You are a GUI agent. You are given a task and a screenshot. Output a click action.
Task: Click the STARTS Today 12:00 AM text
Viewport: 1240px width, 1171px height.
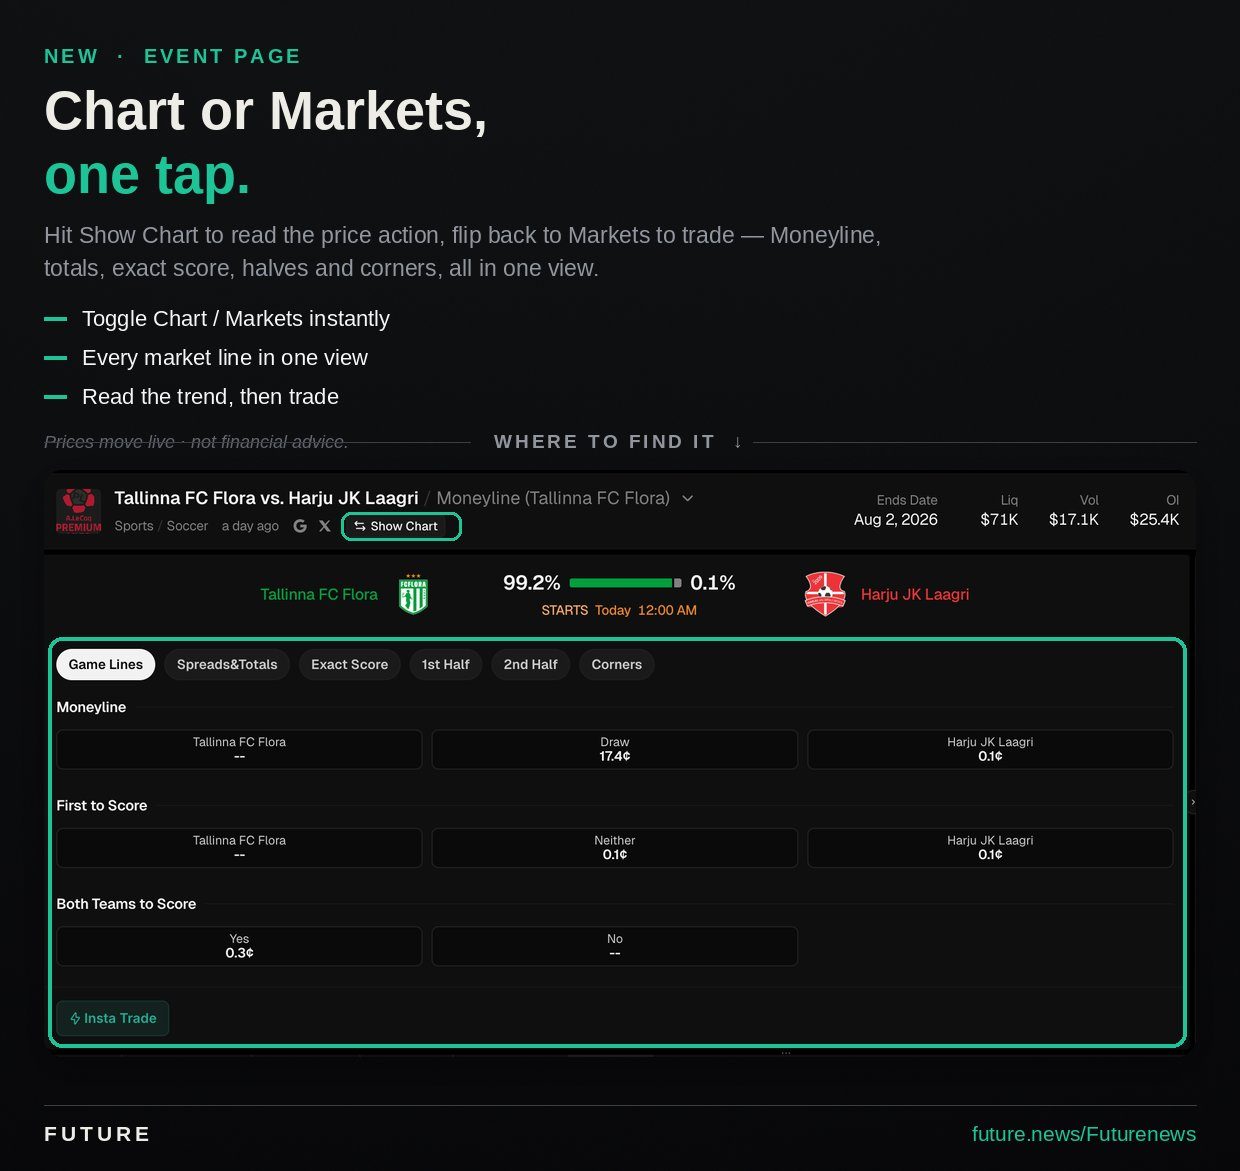click(x=619, y=610)
